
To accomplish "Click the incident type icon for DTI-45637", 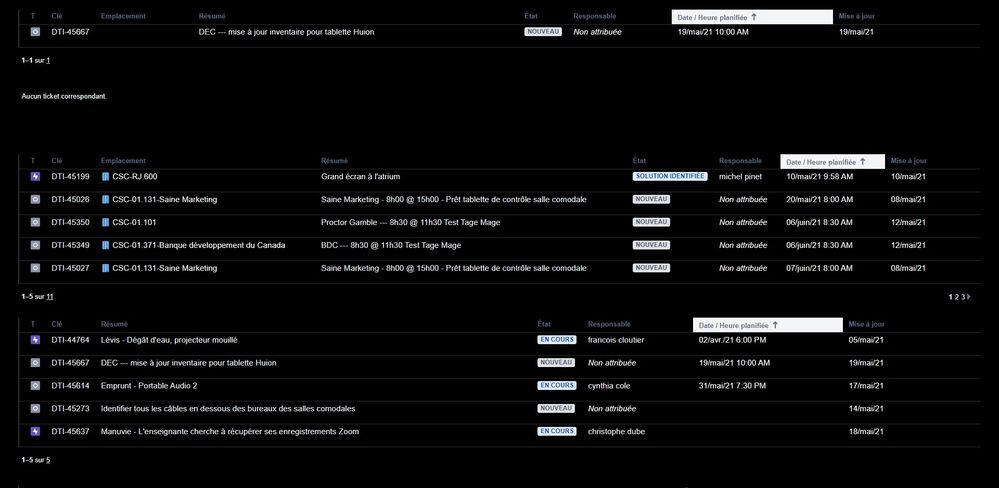I will coord(35,432).
